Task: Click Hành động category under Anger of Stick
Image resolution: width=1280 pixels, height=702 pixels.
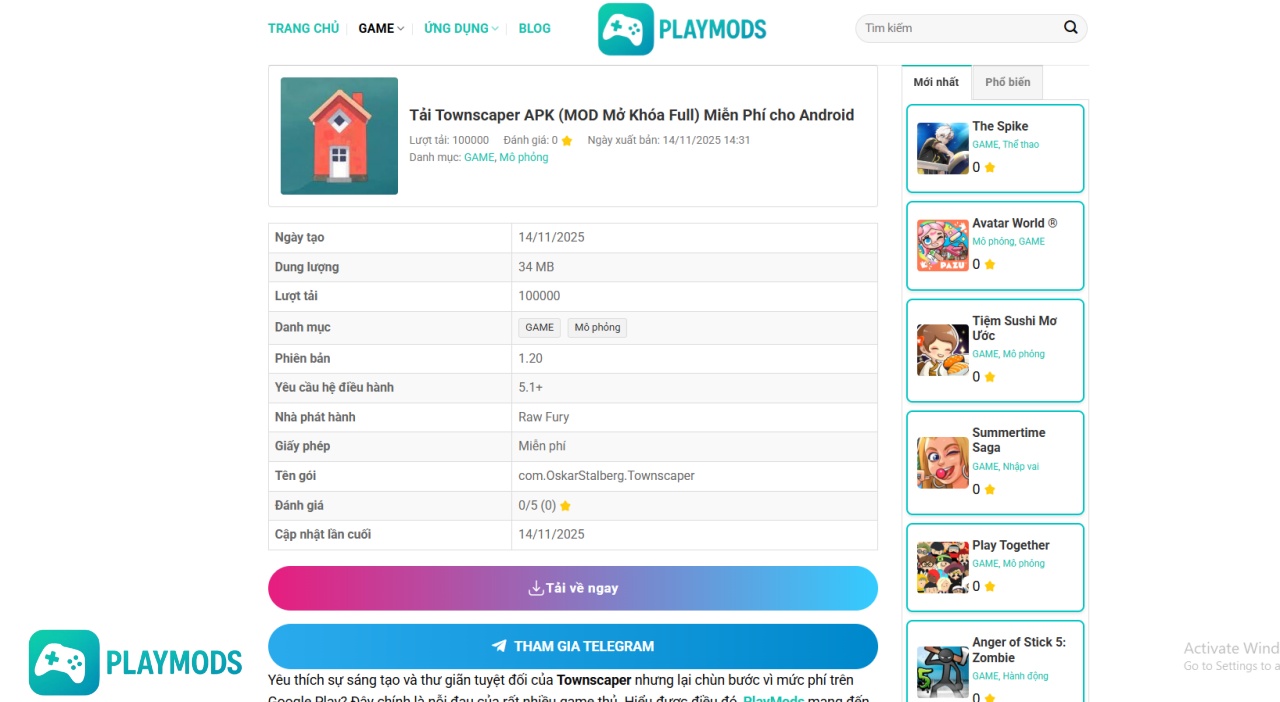Action: (x=1026, y=677)
